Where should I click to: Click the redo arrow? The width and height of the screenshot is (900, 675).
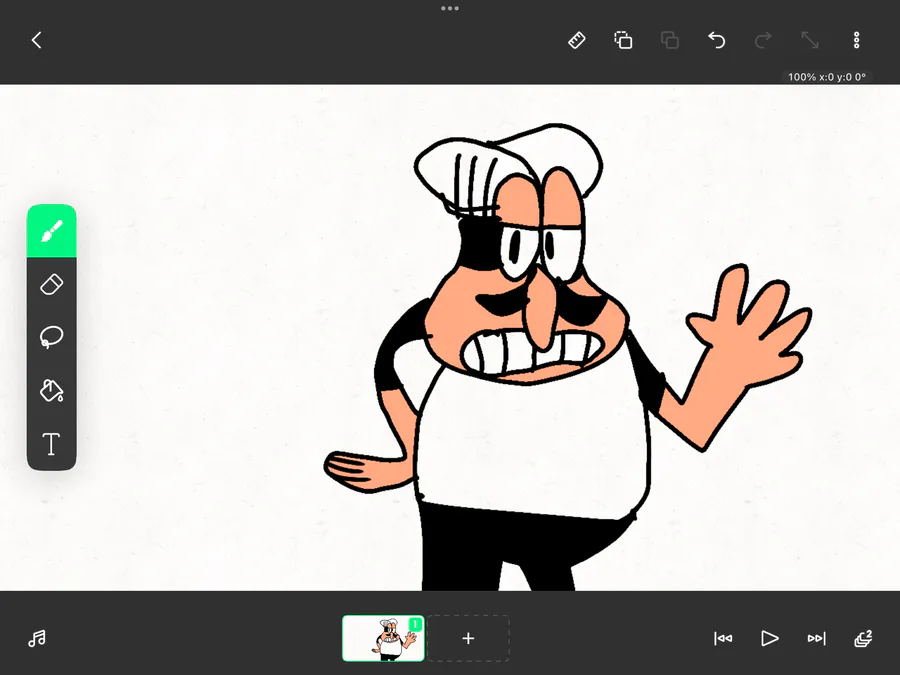763,40
